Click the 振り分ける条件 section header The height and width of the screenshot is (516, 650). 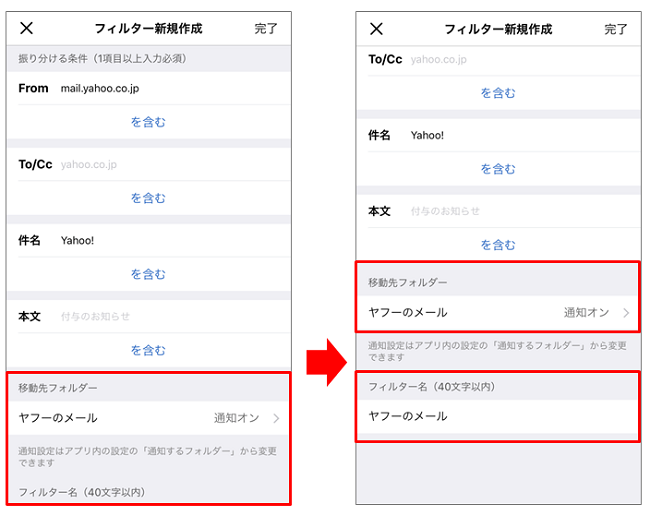point(102,59)
